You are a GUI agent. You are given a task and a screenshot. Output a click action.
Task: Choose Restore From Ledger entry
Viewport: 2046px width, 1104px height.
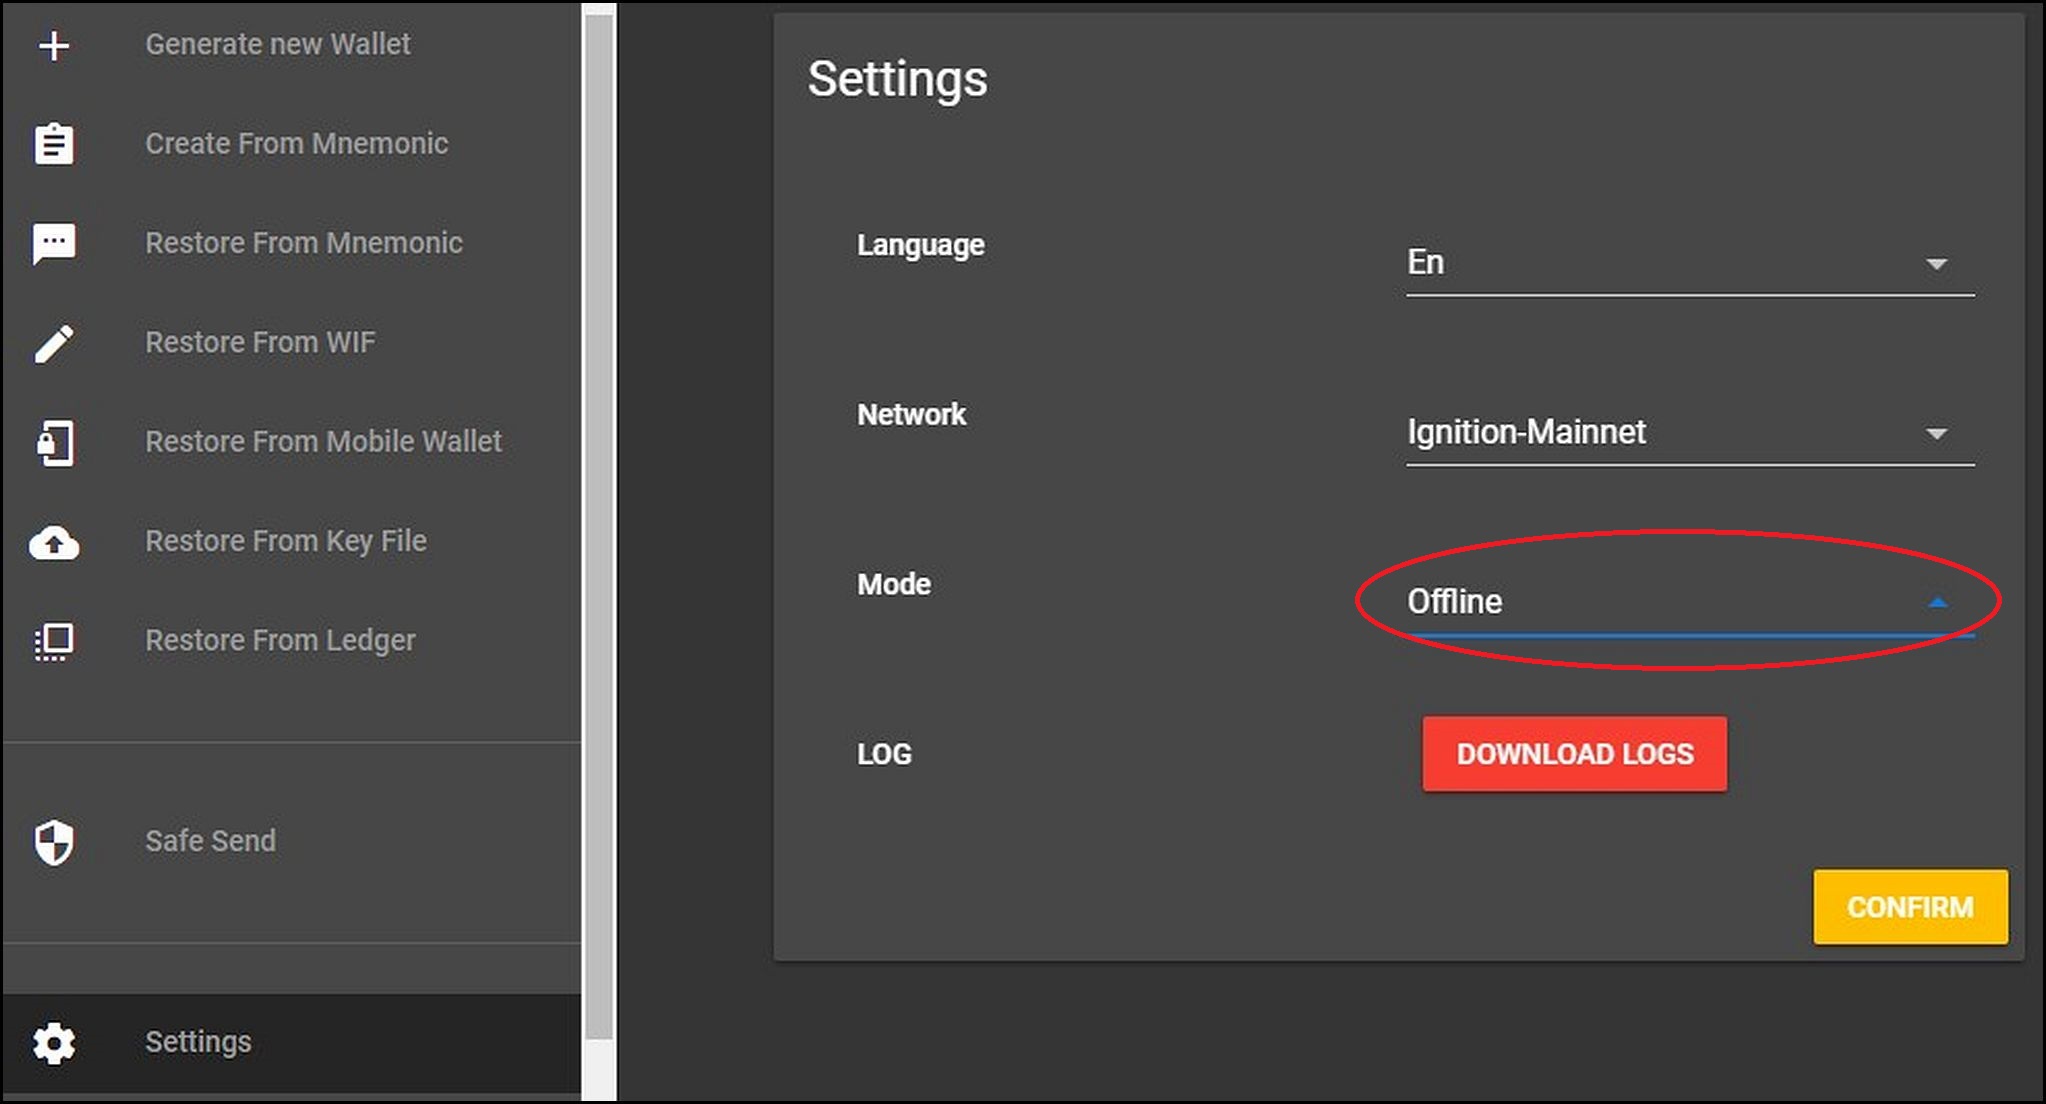point(281,640)
